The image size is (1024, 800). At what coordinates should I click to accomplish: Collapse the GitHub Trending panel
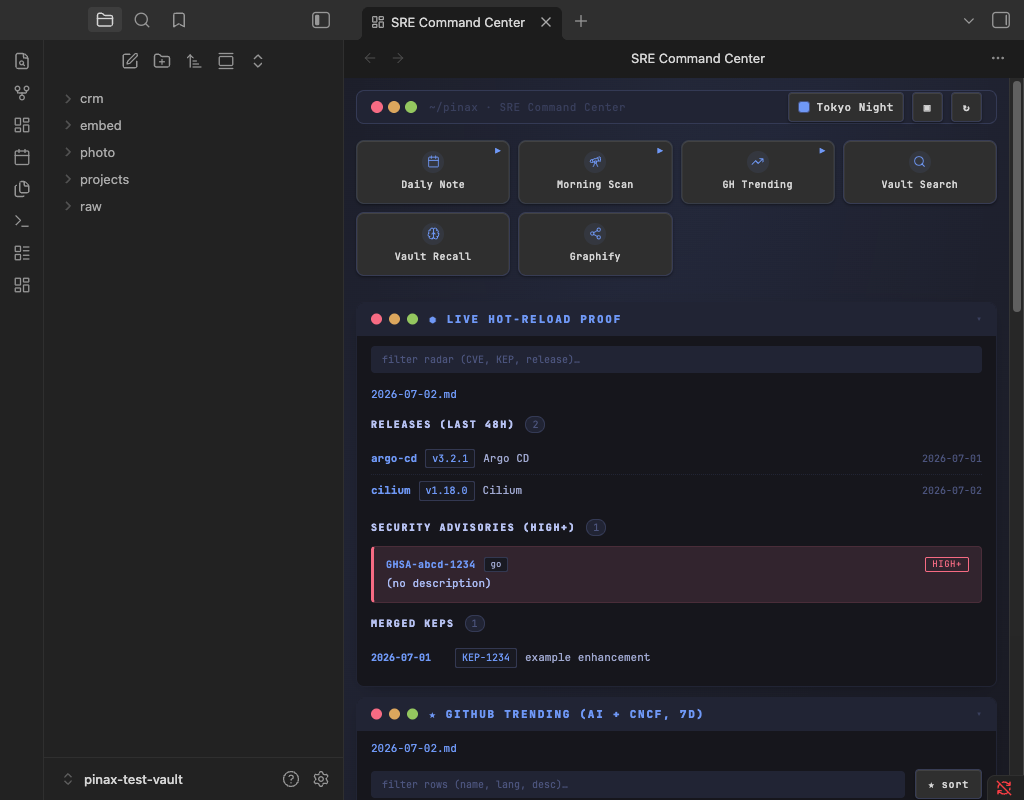pyautogui.click(x=978, y=714)
